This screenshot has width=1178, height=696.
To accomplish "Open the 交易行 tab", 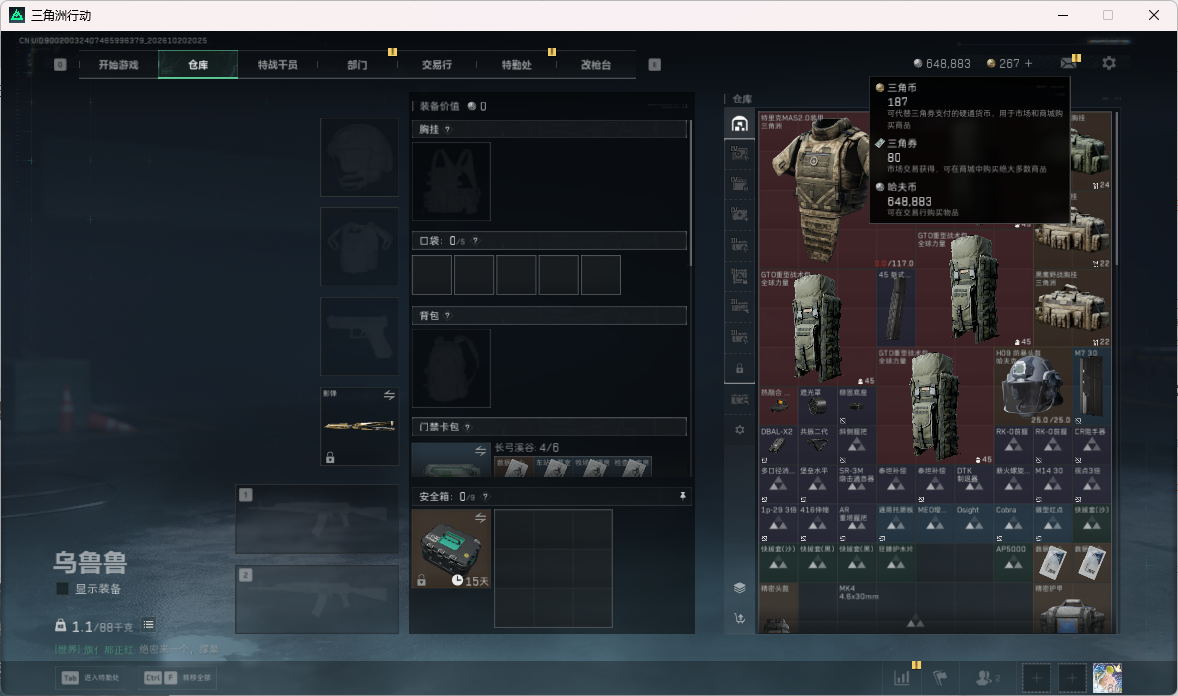I will coord(436,65).
